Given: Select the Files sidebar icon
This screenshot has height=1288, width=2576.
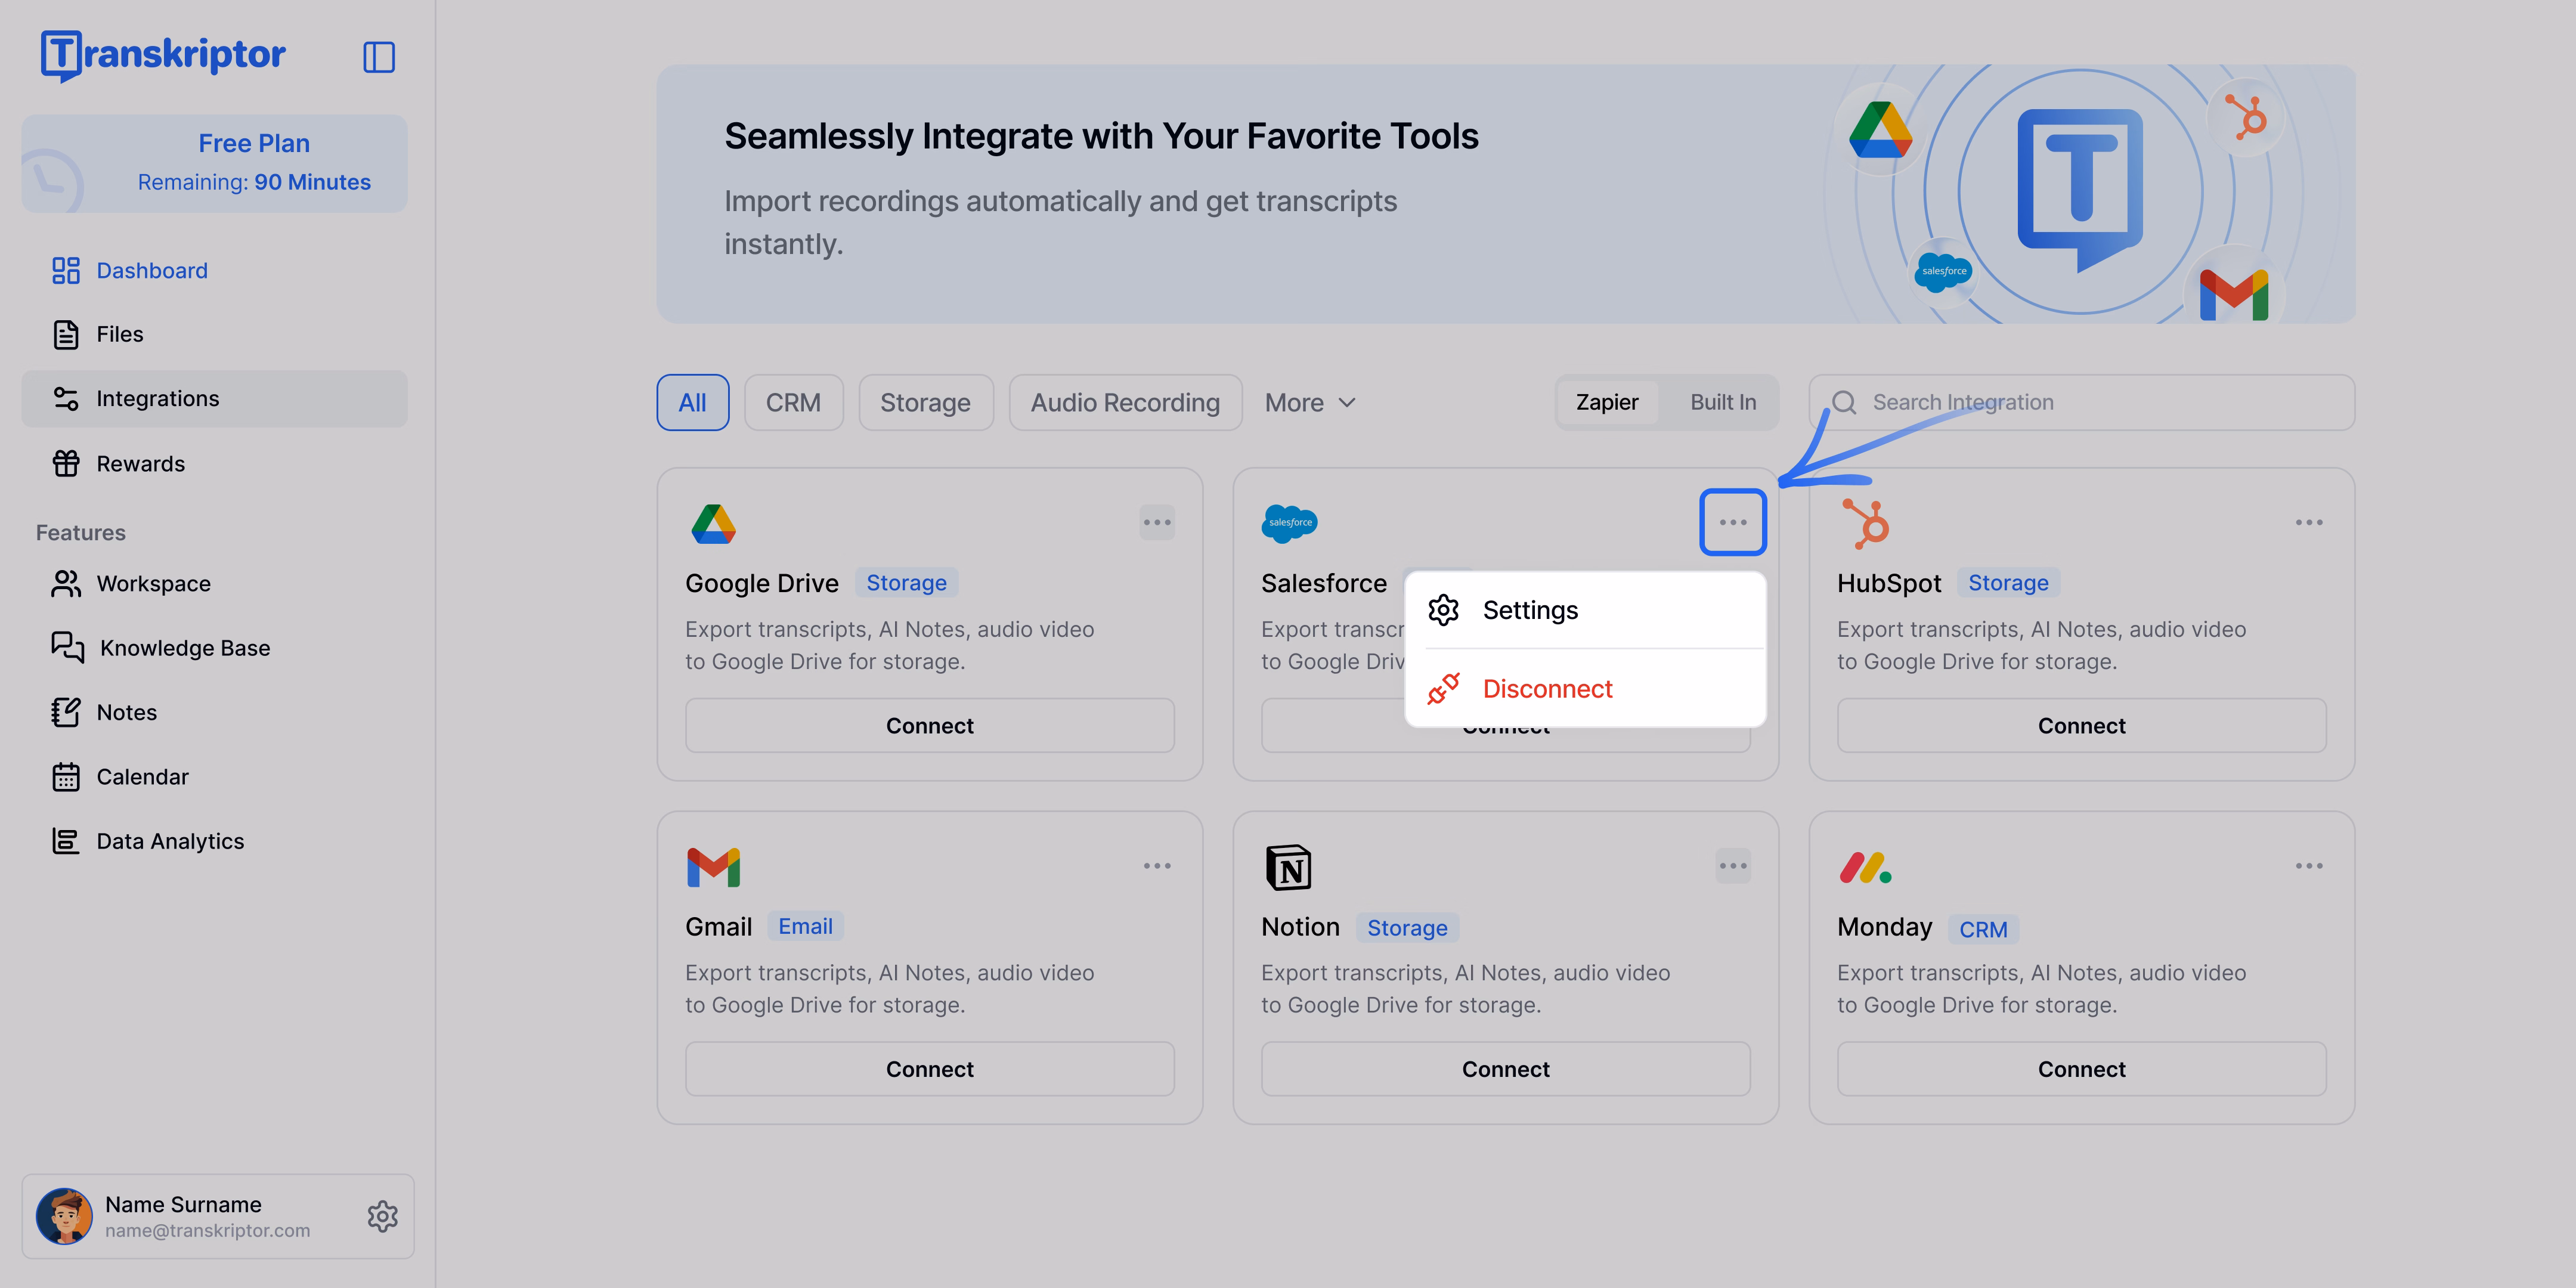Looking at the screenshot, I should point(66,334).
